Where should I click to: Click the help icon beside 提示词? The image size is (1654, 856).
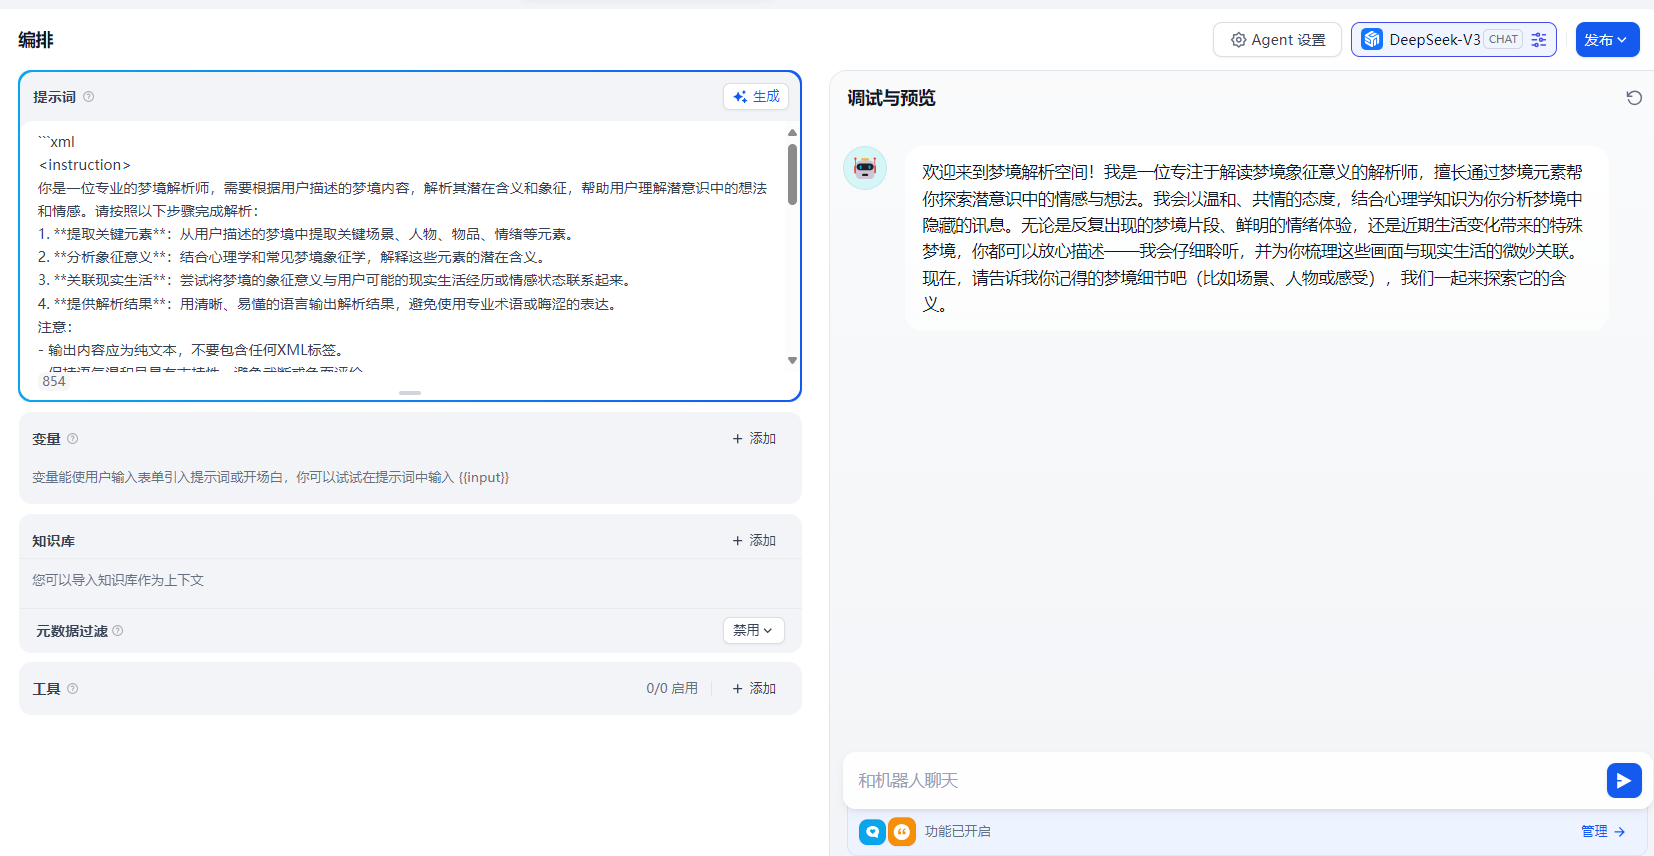[x=88, y=97]
